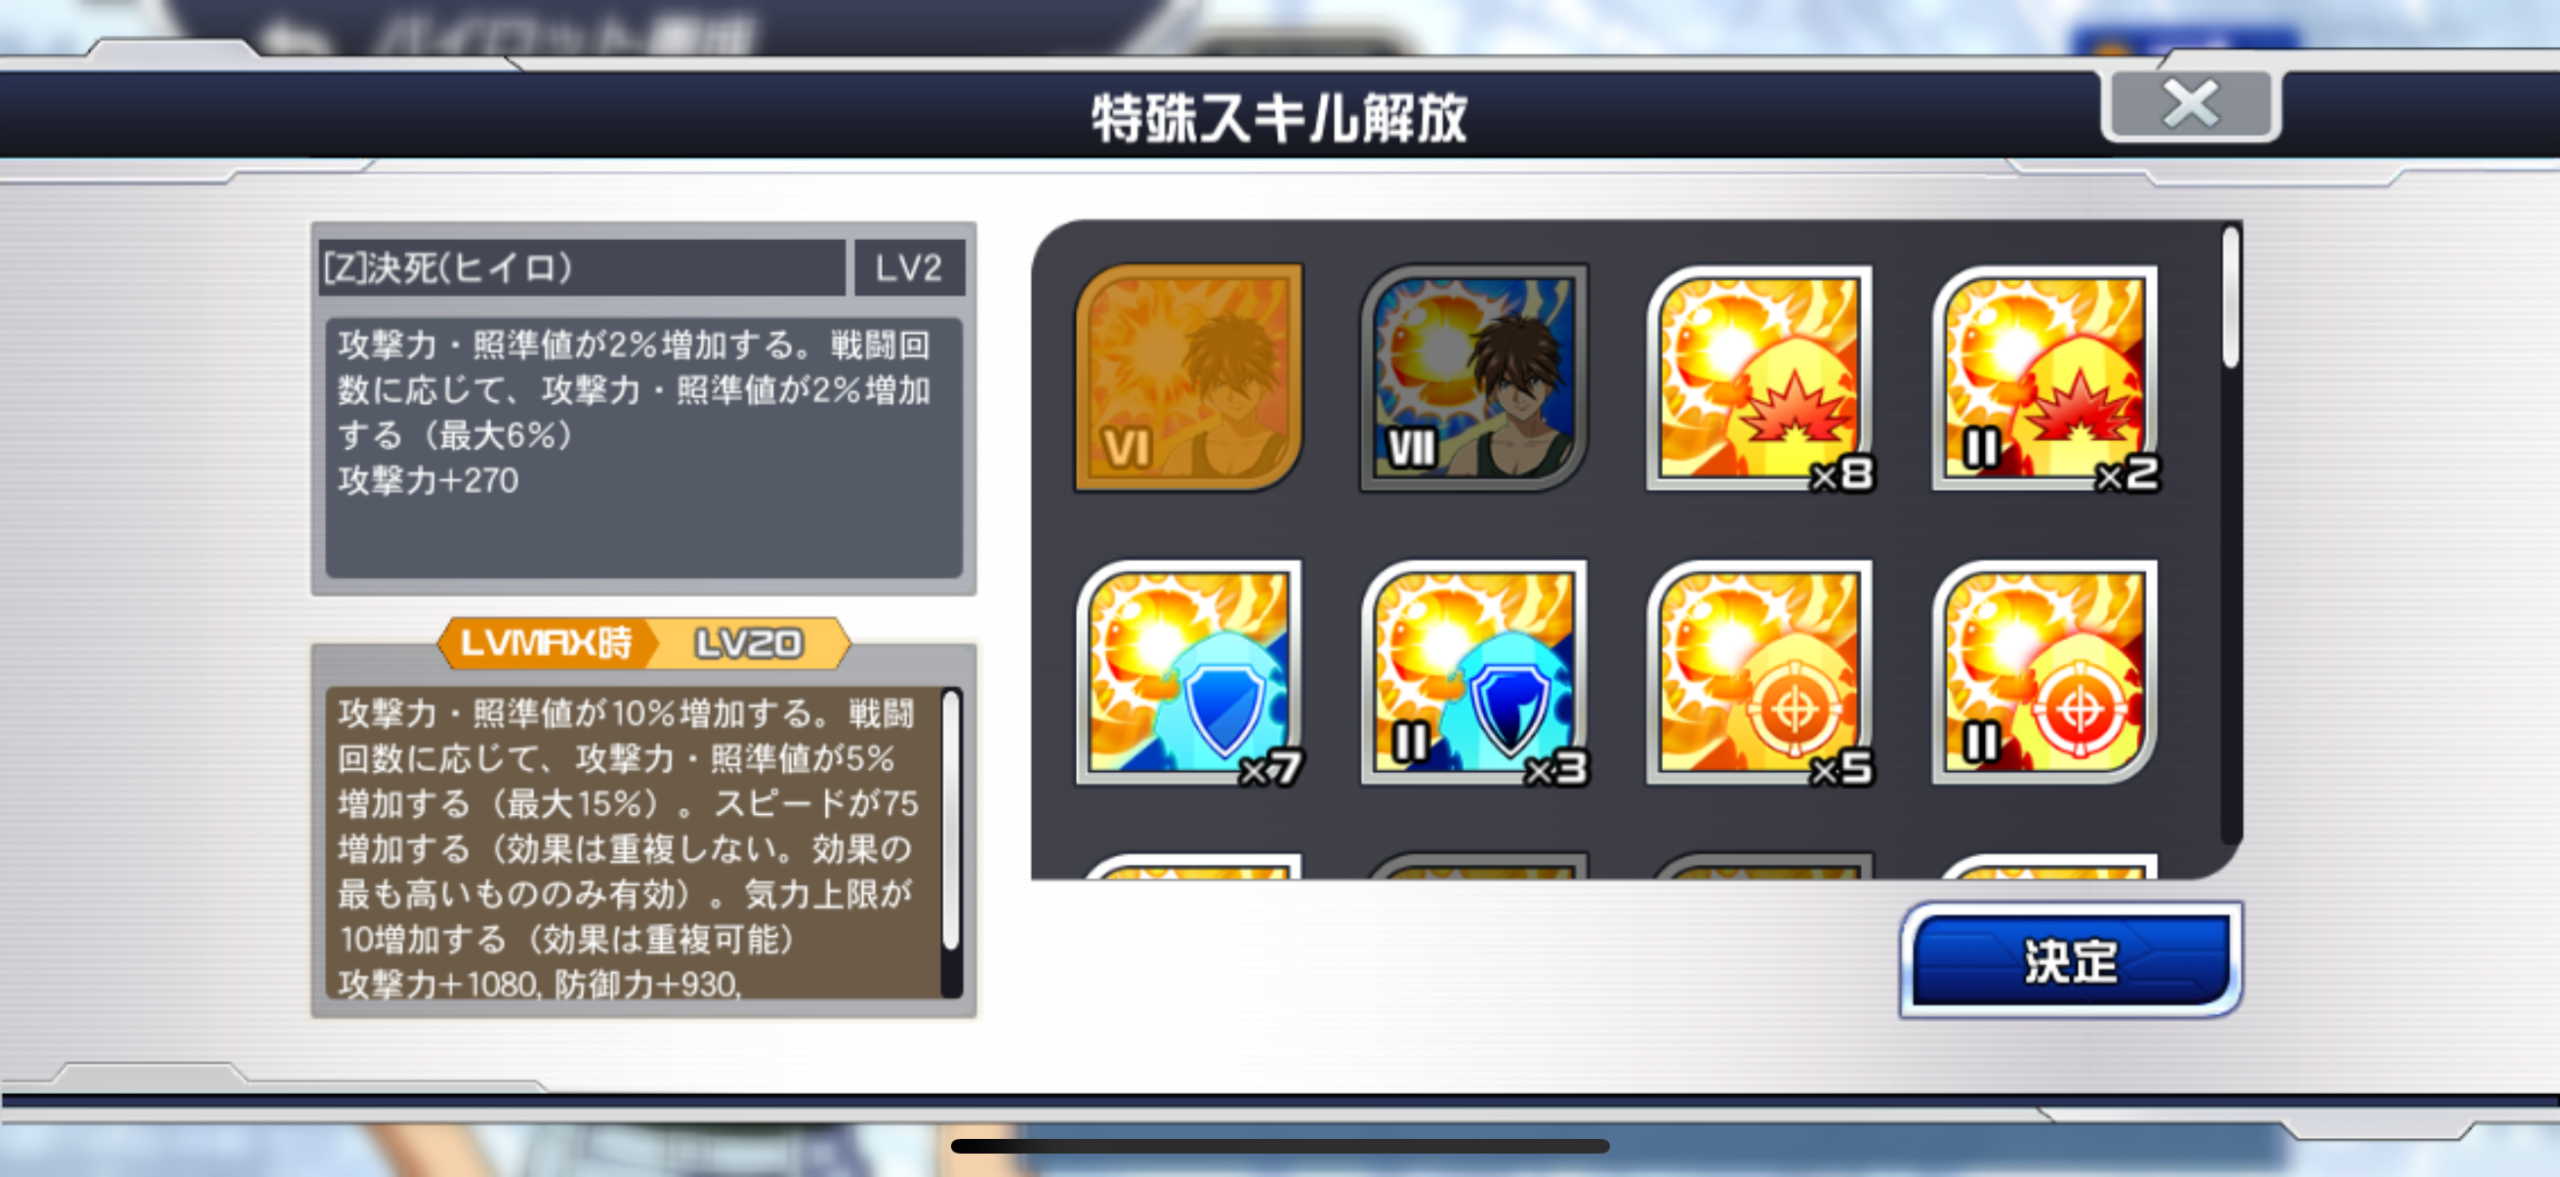The height and width of the screenshot is (1177, 2560).
Task: Pick the shield II item with x3
Action: (1474, 672)
